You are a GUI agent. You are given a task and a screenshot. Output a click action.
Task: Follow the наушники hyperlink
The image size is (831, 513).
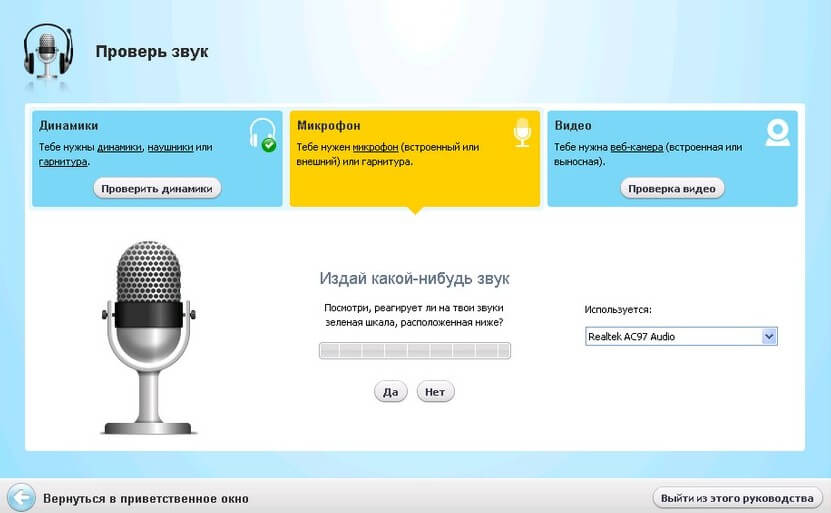click(171, 147)
